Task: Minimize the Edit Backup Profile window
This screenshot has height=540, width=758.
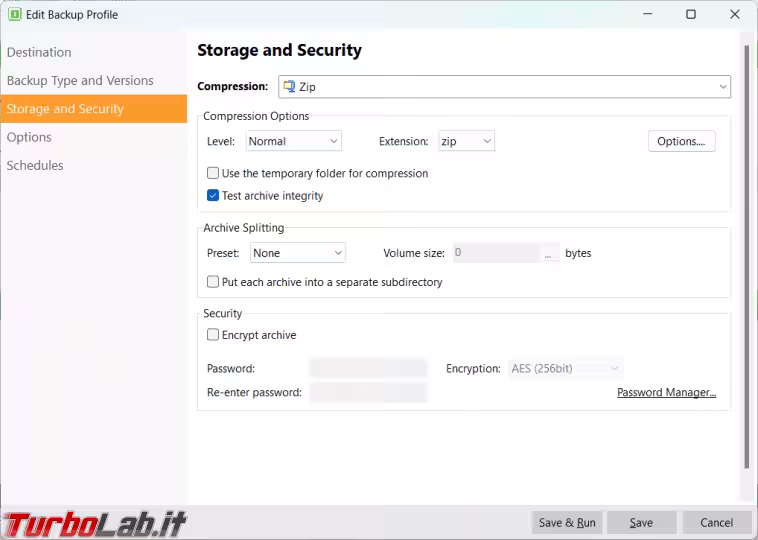Action: click(648, 15)
